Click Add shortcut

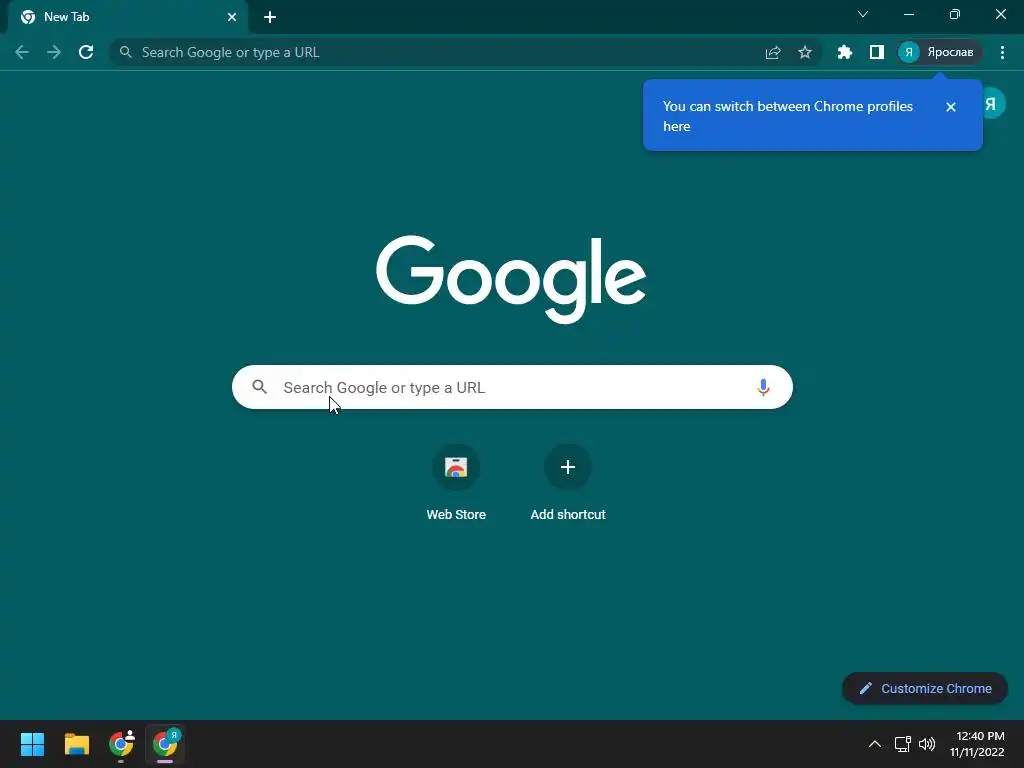(x=568, y=483)
